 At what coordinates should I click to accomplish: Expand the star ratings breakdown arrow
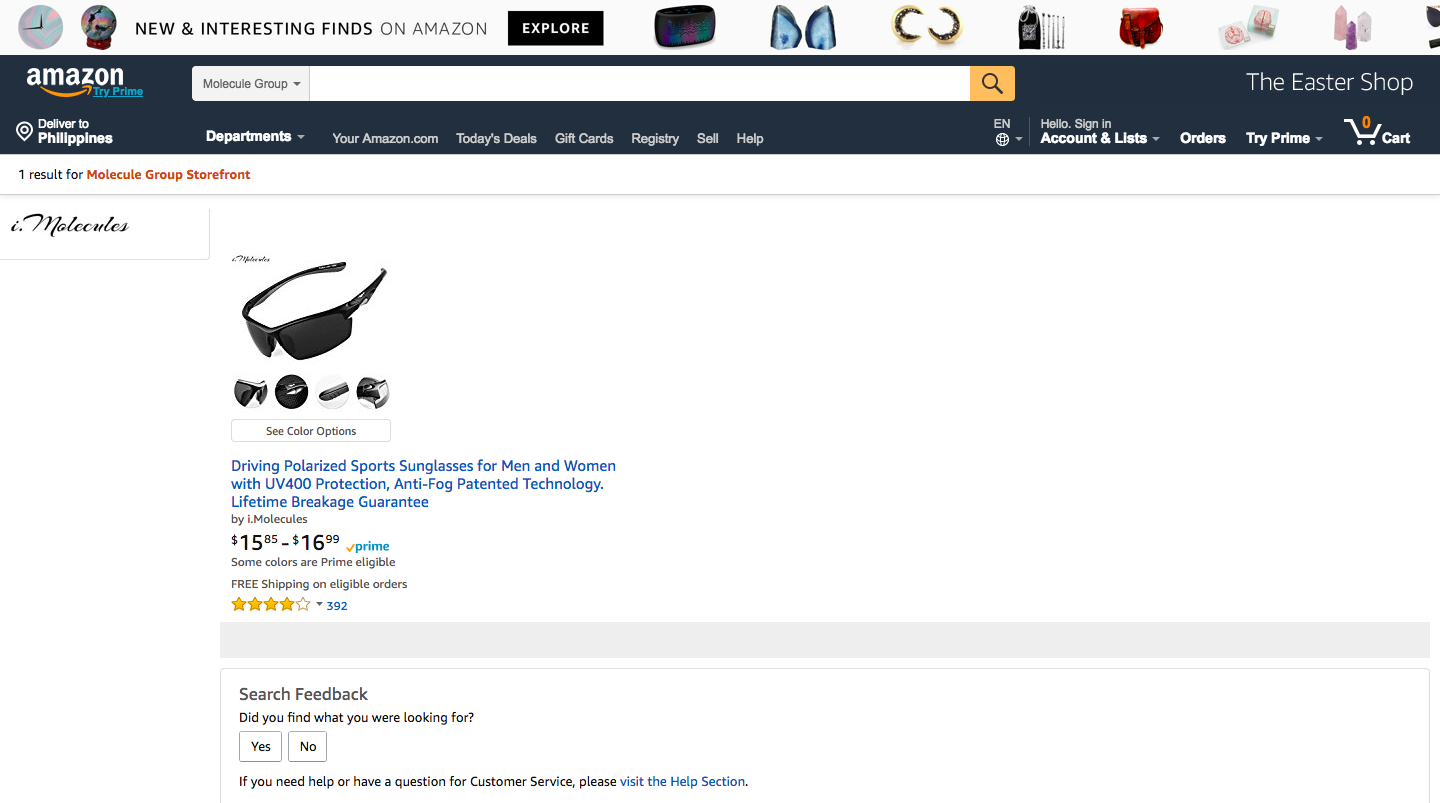tap(319, 604)
